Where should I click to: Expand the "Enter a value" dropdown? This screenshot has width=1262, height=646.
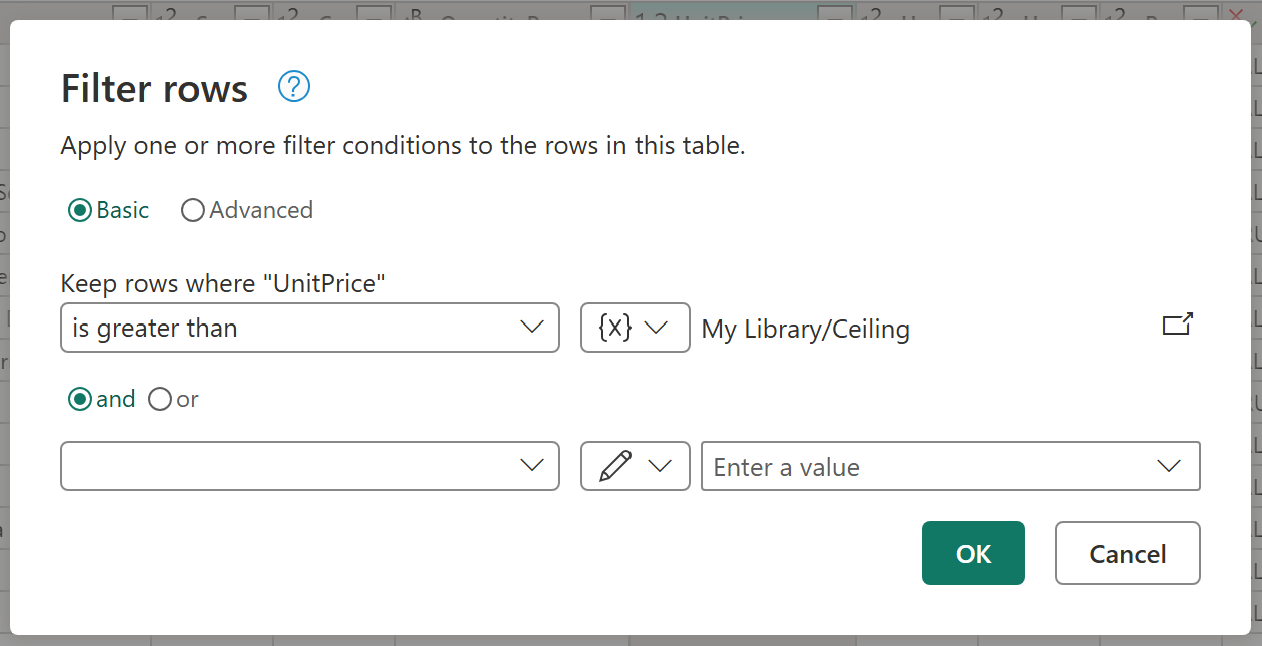(1168, 466)
